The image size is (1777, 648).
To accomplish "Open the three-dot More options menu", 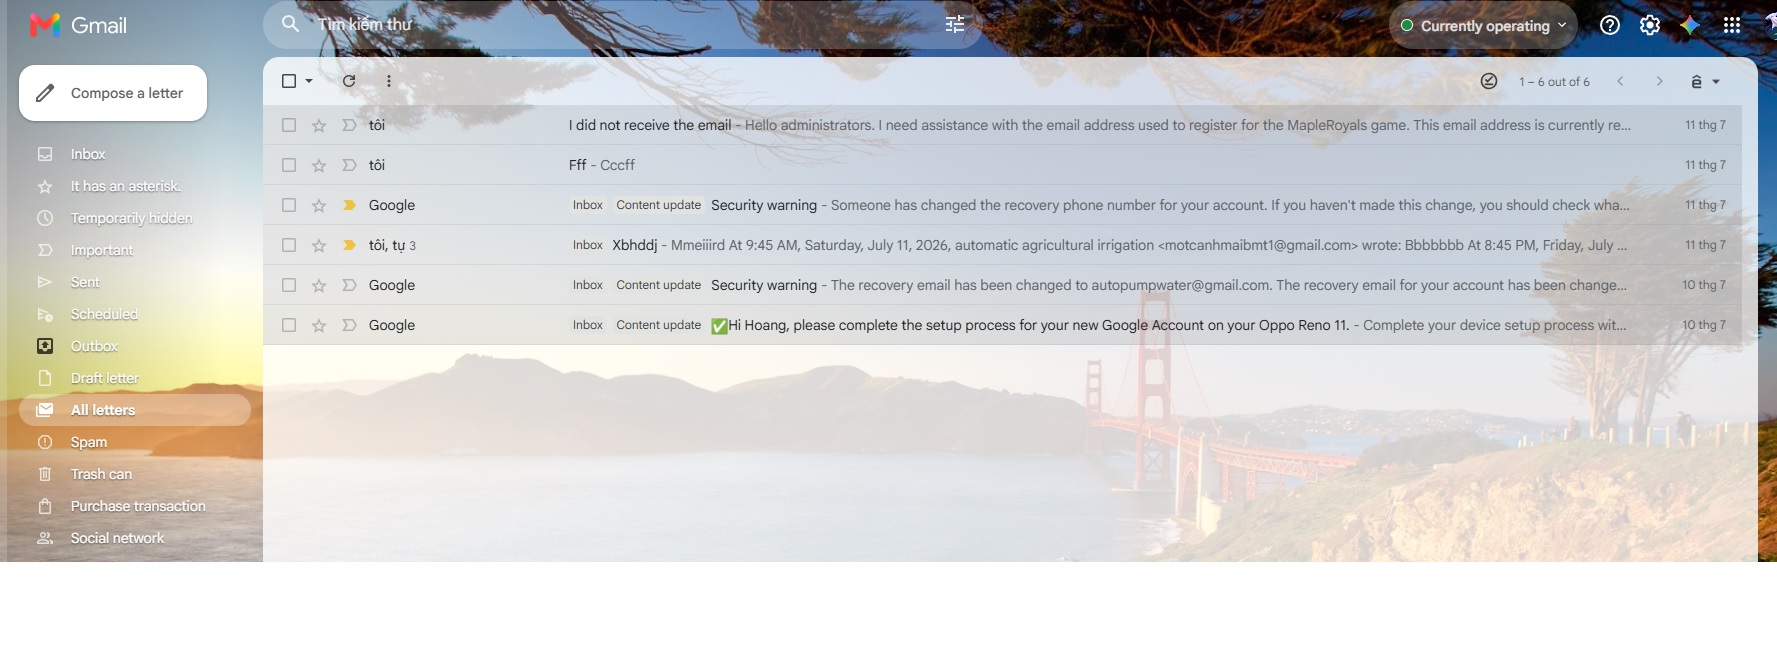I will (389, 81).
